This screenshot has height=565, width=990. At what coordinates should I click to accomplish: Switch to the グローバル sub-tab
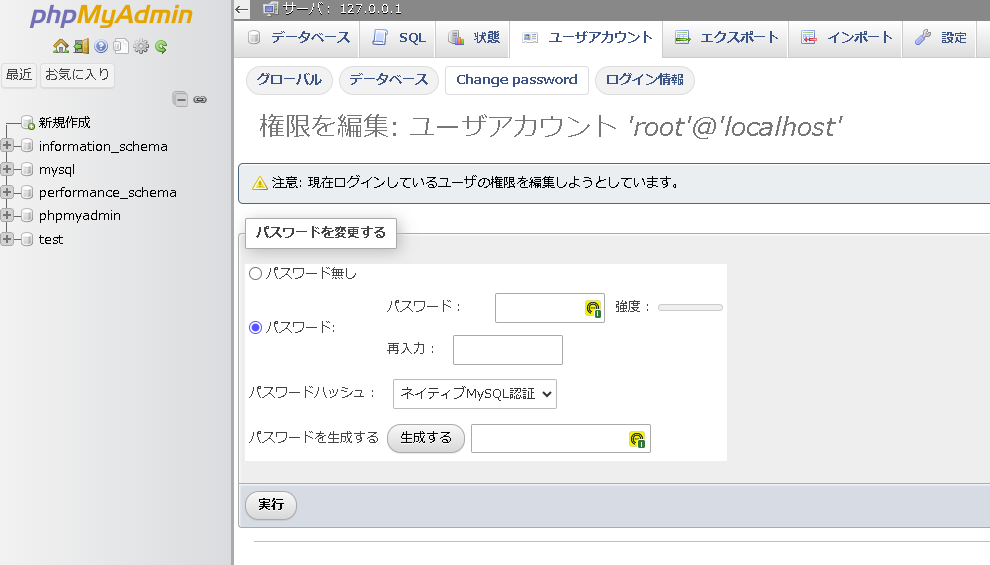[289, 80]
